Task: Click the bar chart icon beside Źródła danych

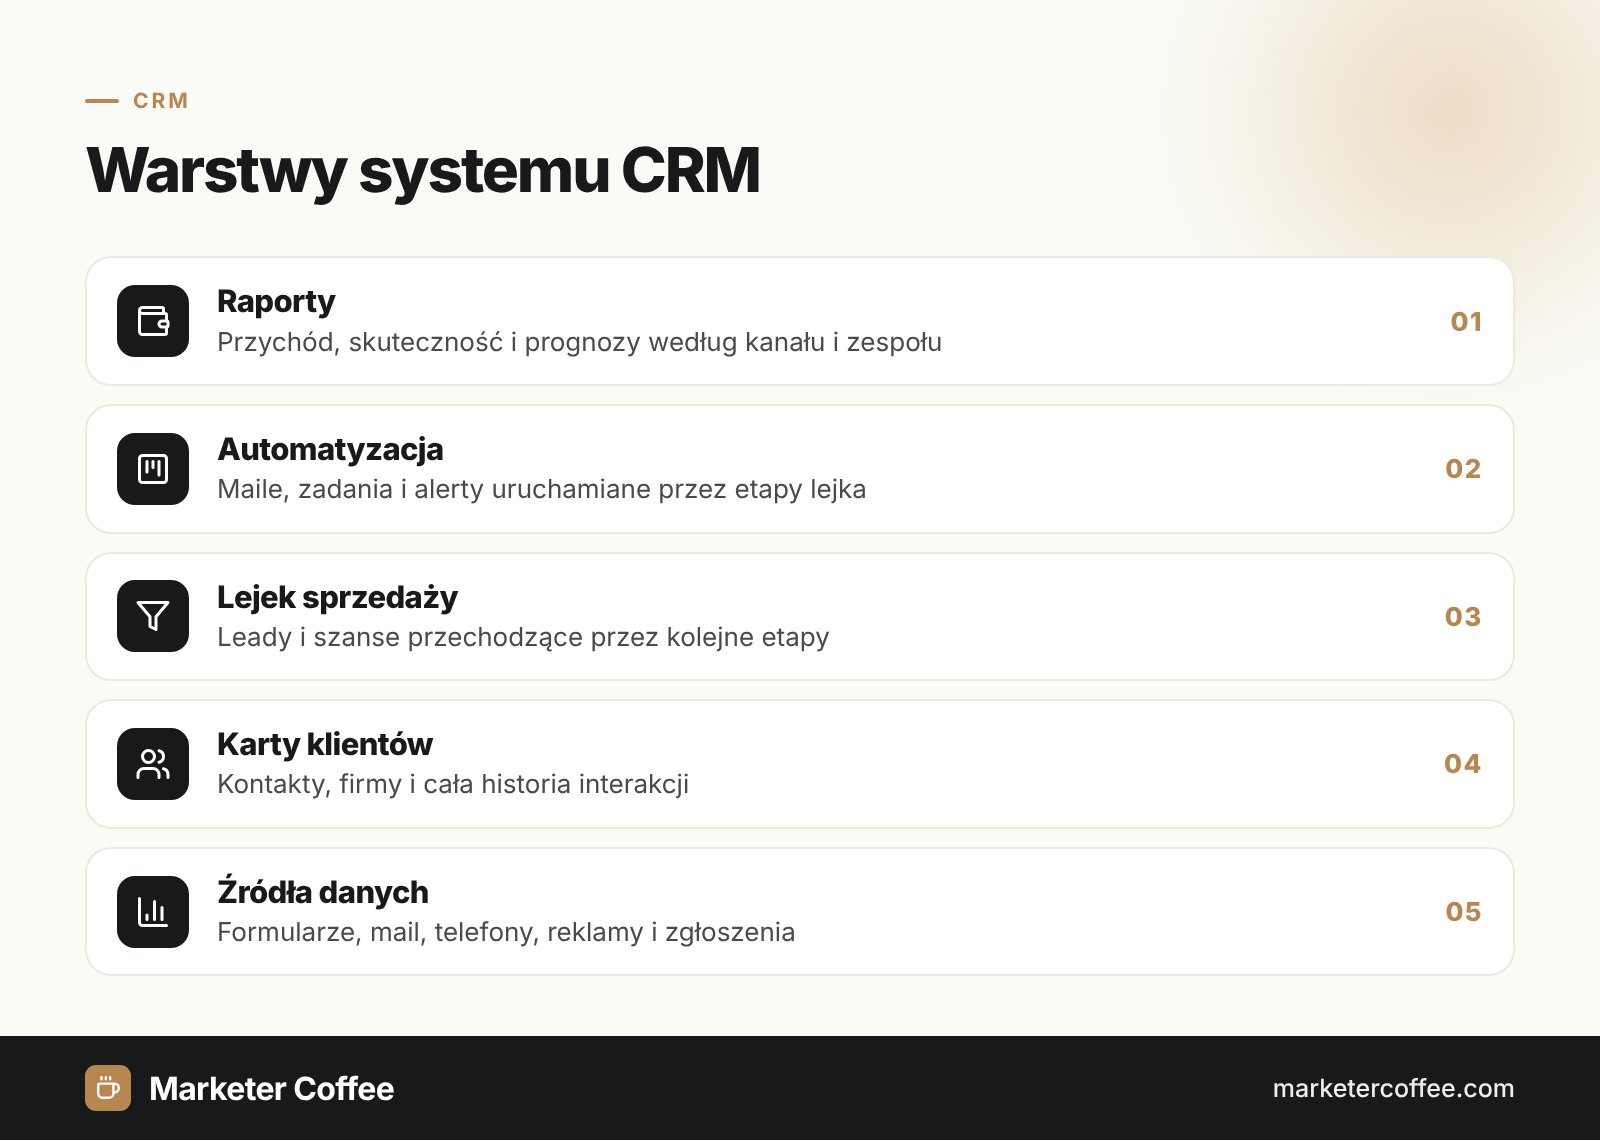Action: tap(153, 912)
